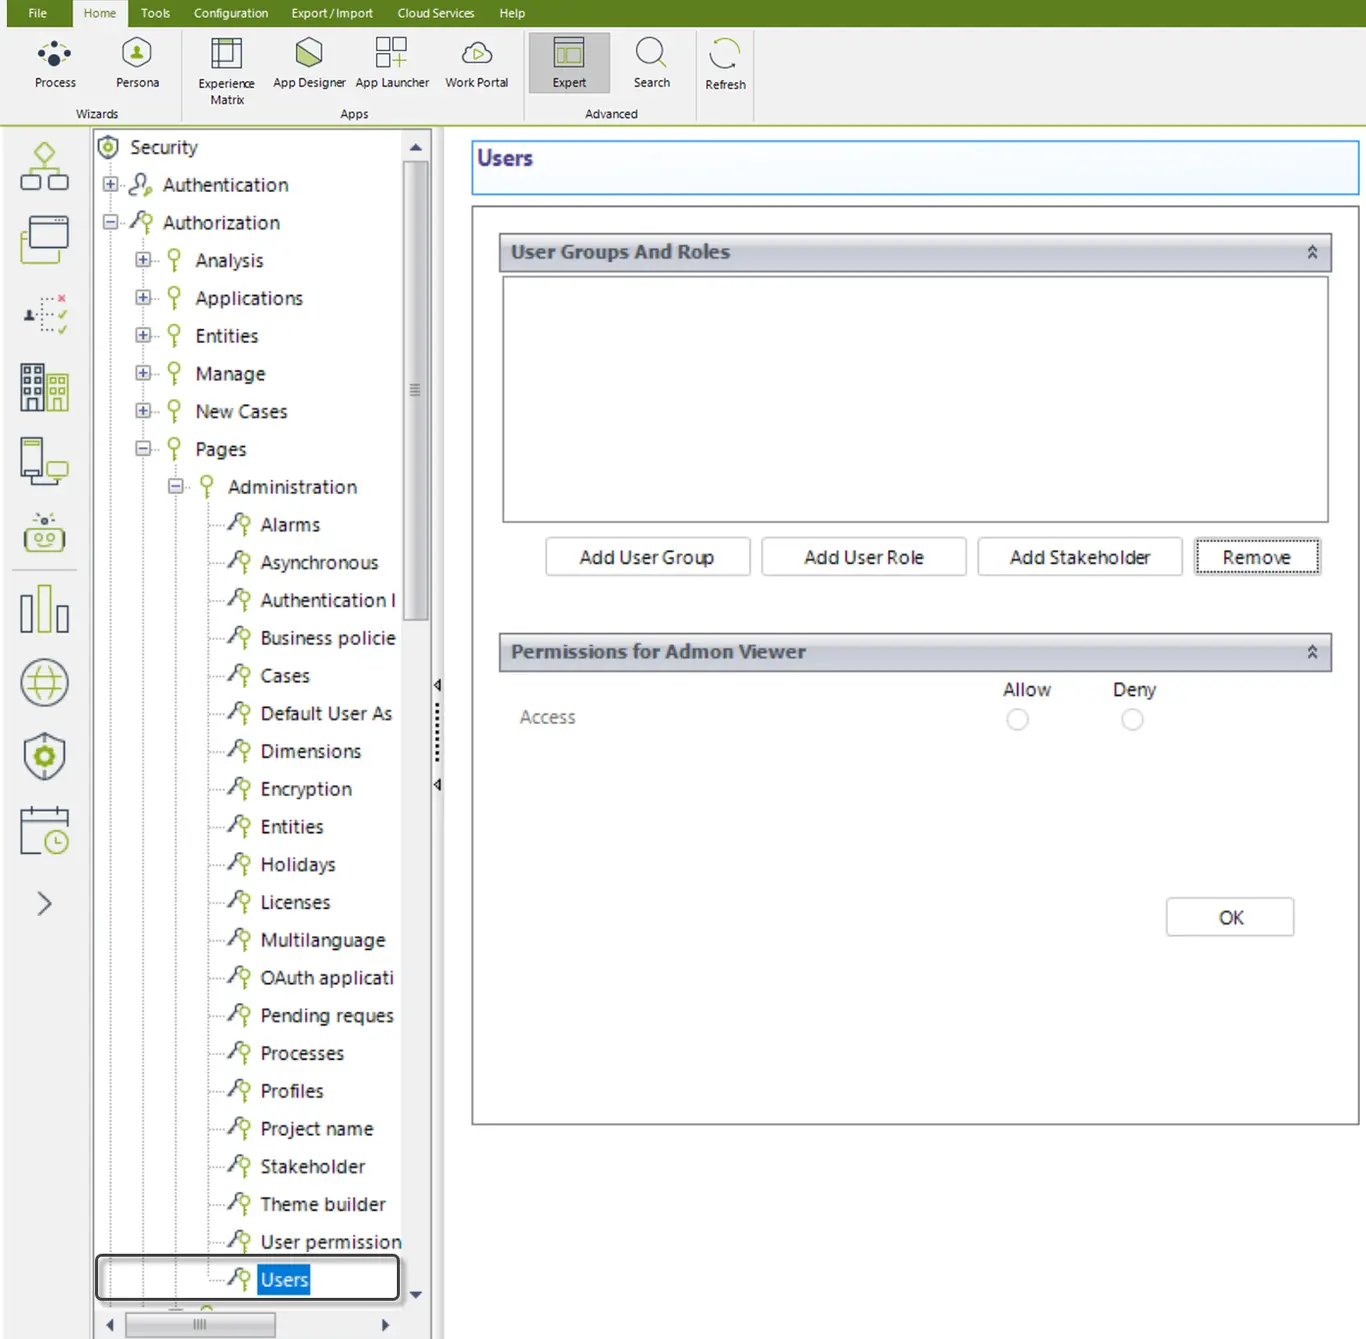1366x1339 pixels.
Task: Launch the Persona wizard
Action: (x=137, y=64)
